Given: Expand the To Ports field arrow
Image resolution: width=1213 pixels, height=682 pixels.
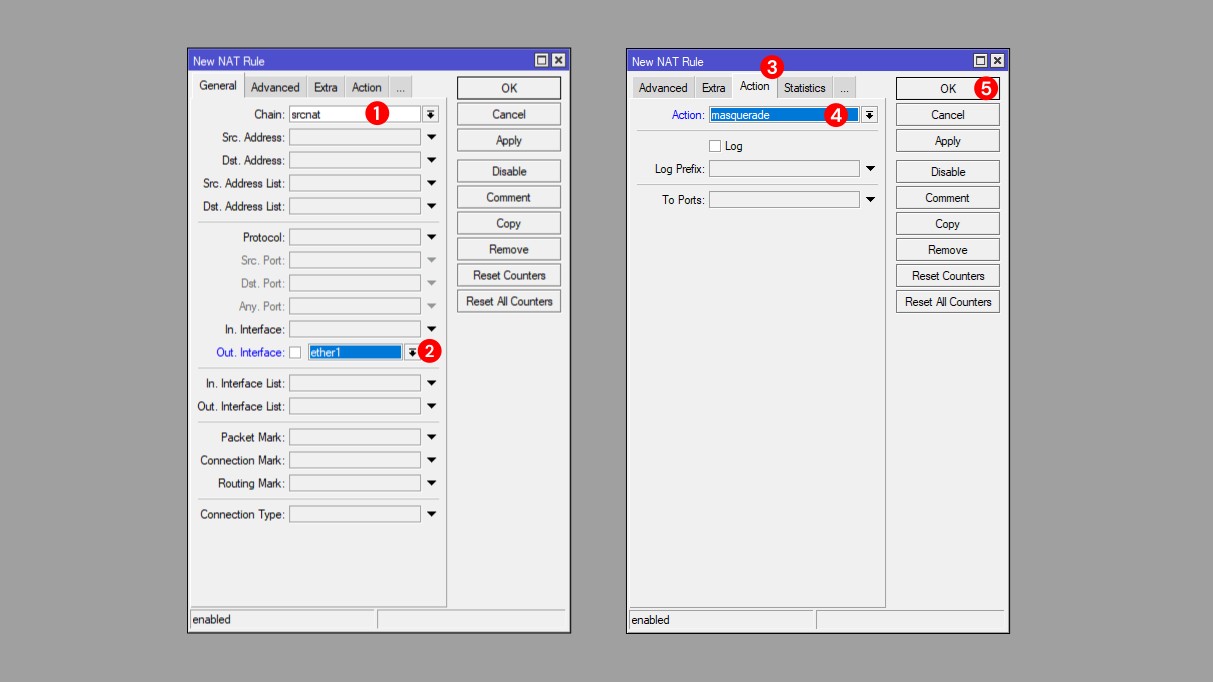Looking at the screenshot, I should [870, 200].
